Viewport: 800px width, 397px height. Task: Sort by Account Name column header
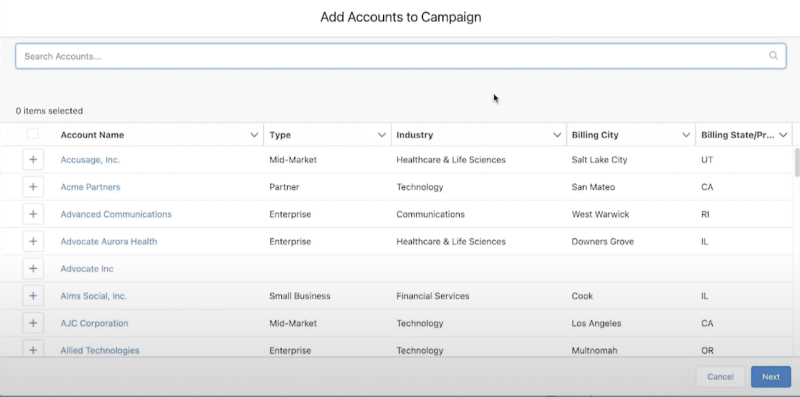click(92, 135)
